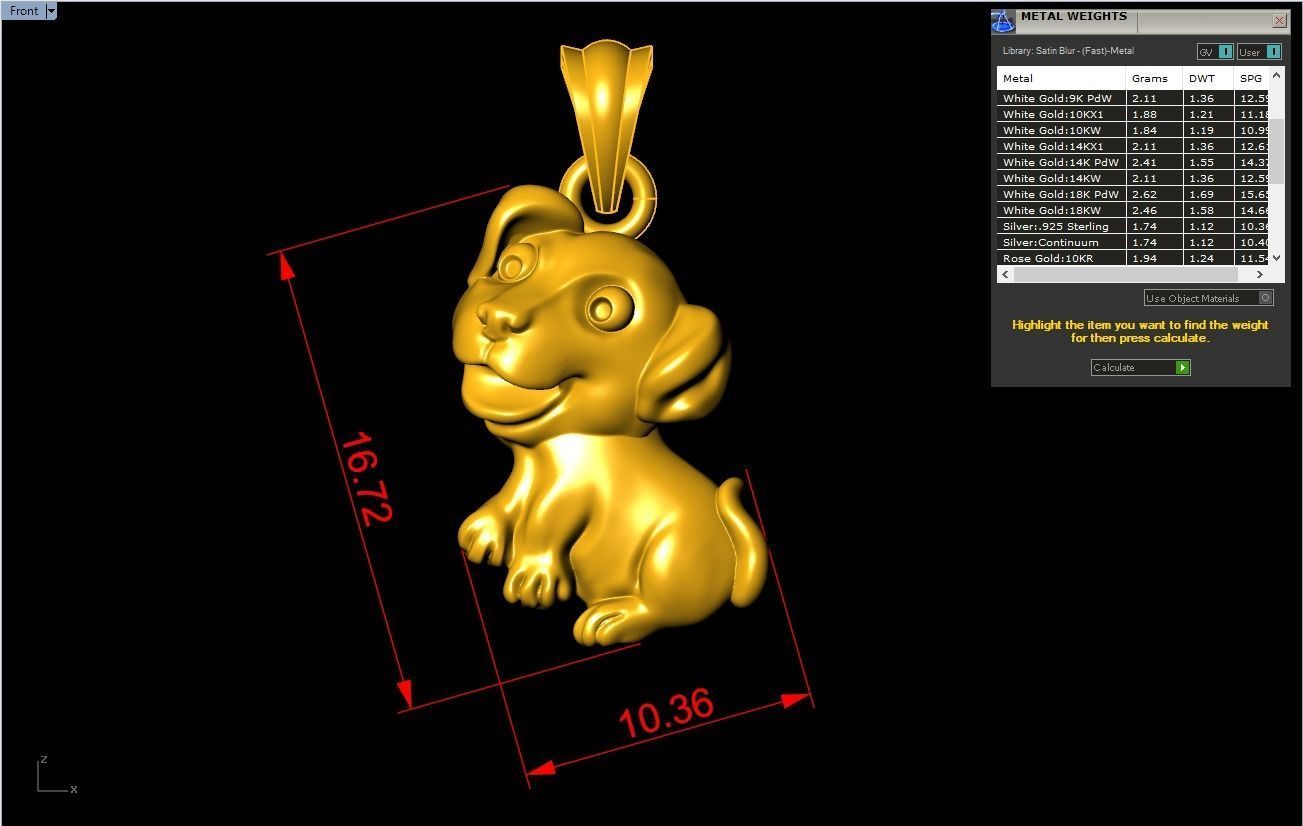The image size is (1303, 826).
Task: Click the pendant bail on the model
Action: coord(607,125)
